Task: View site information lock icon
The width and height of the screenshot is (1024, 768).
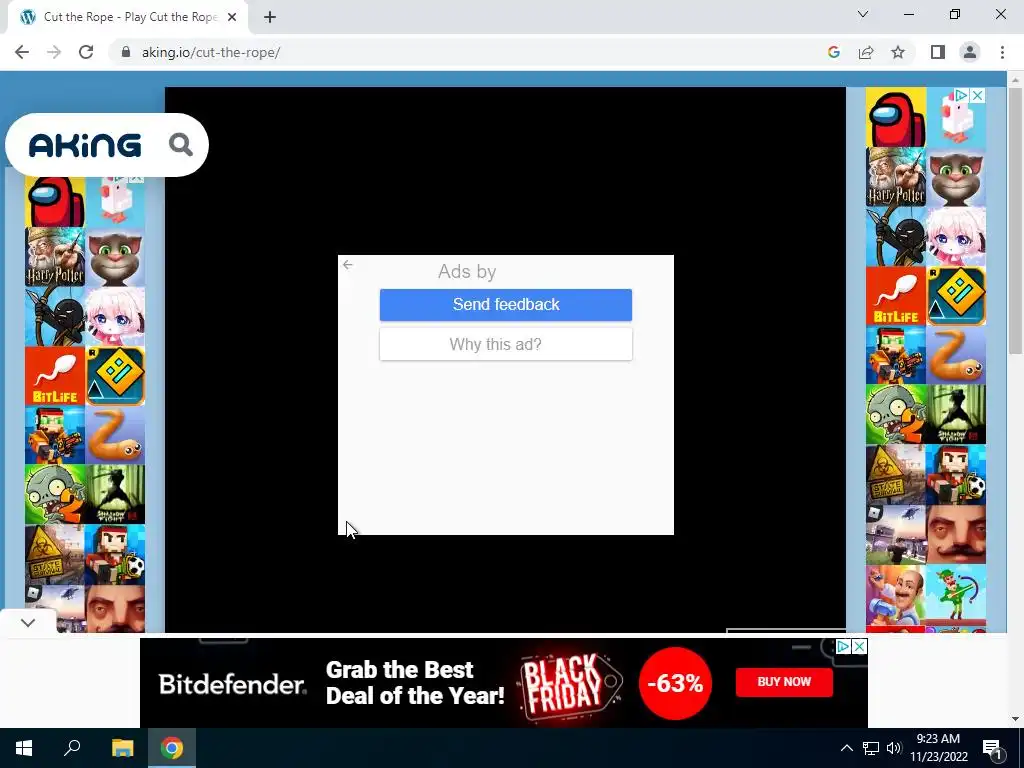Action: coord(126,52)
